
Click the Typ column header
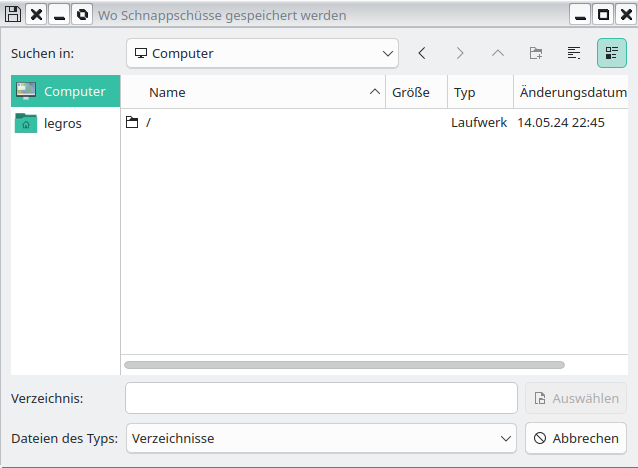(465, 92)
